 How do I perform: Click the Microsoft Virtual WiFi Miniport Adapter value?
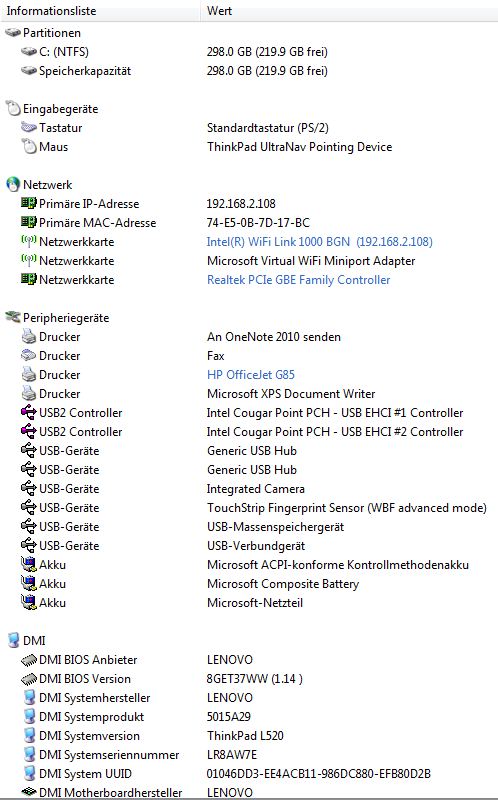[311, 261]
